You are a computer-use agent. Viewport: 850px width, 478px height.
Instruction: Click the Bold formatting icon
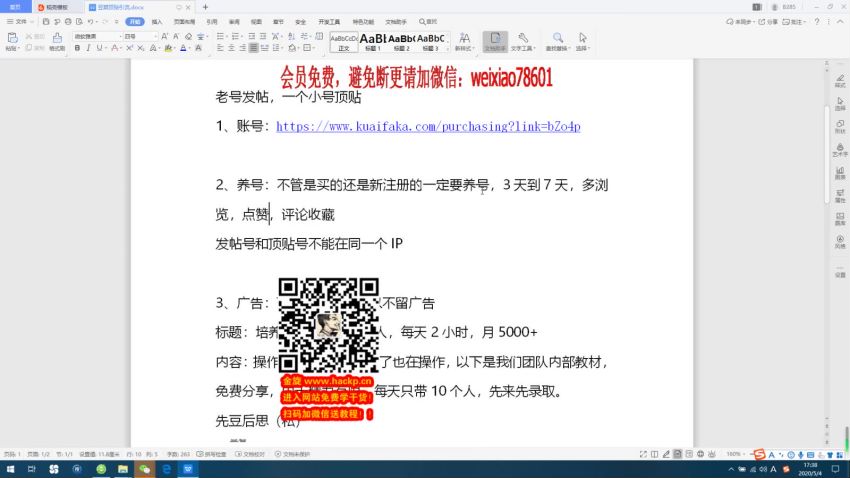pos(77,47)
